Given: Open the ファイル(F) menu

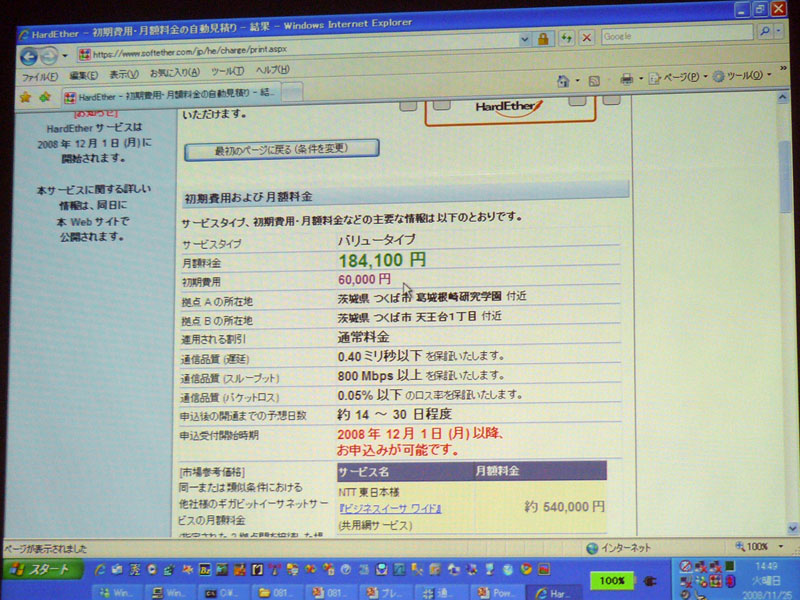Looking at the screenshot, I should pyautogui.click(x=39, y=77).
